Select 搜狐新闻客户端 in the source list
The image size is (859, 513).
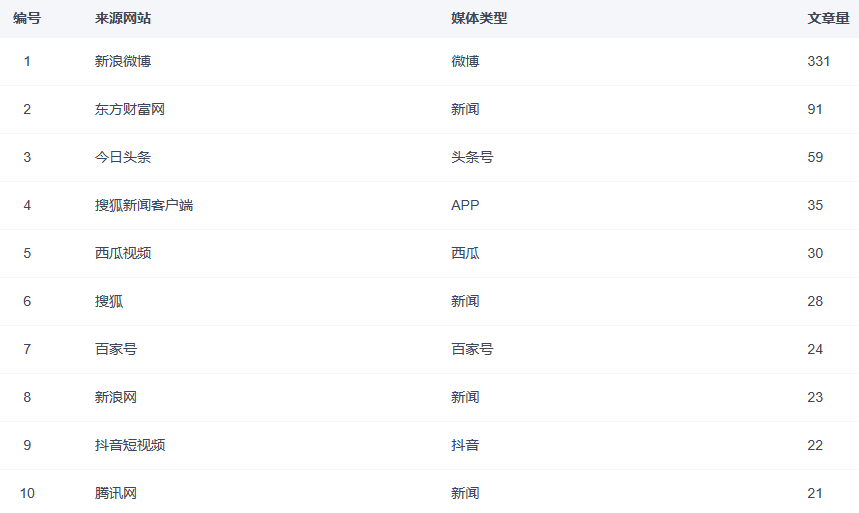(x=144, y=205)
